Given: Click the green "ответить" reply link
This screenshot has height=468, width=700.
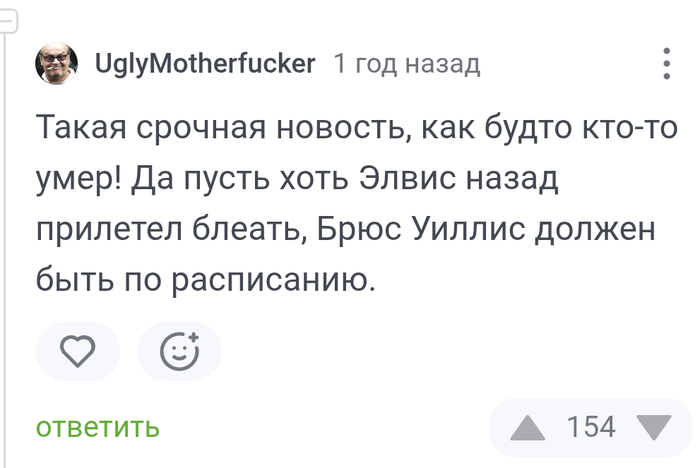Looking at the screenshot, I should click(97, 428).
